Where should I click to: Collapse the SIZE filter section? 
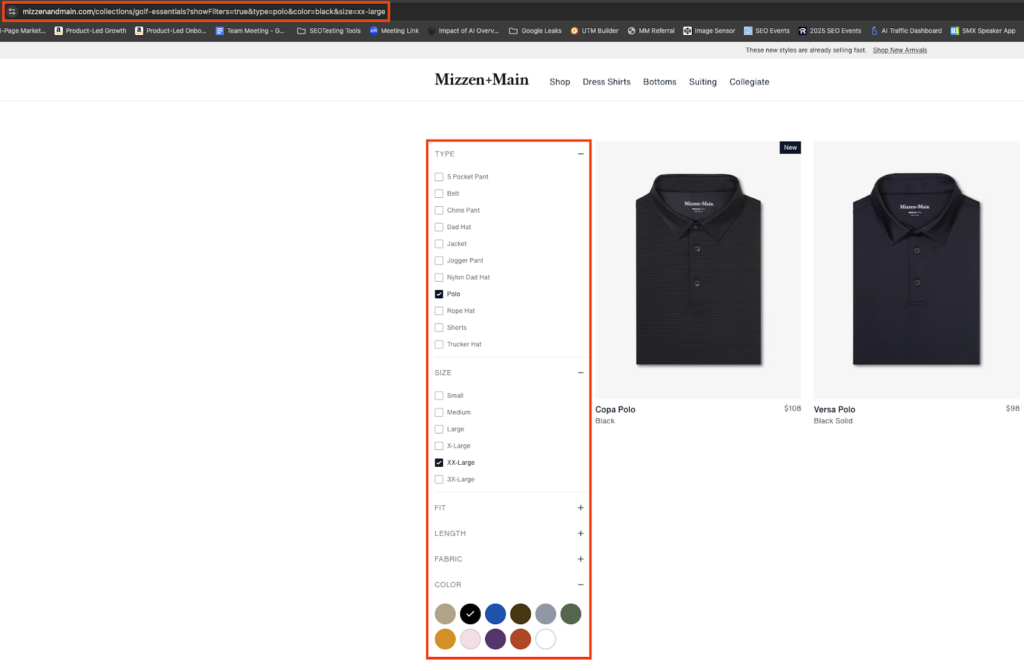[581, 373]
